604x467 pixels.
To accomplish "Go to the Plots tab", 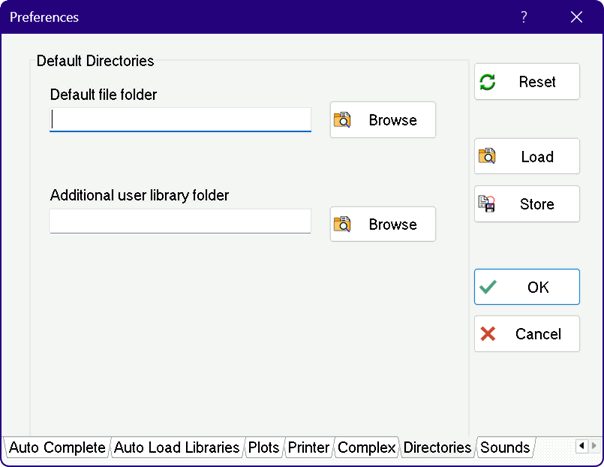I will tap(264, 447).
